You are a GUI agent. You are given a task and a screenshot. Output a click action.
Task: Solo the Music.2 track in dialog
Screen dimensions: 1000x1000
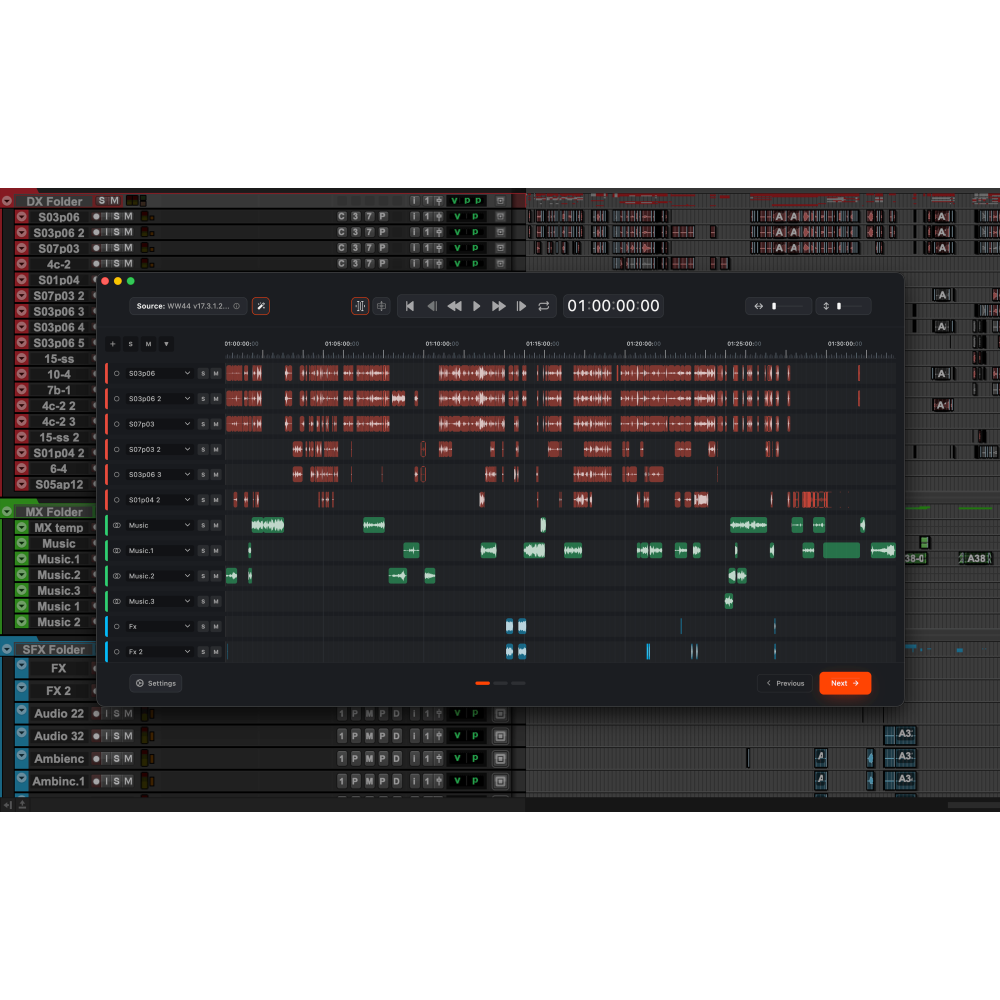click(203, 576)
